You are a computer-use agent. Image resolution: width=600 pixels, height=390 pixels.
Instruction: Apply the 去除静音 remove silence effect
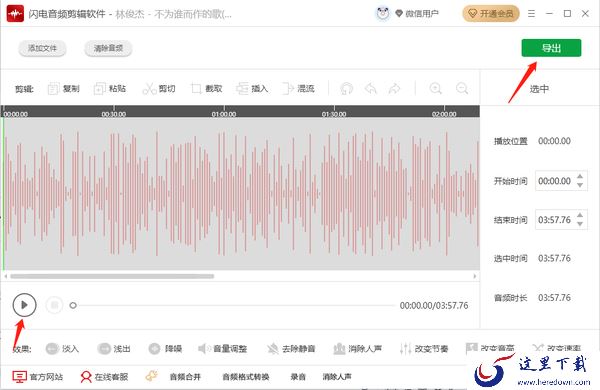point(291,349)
